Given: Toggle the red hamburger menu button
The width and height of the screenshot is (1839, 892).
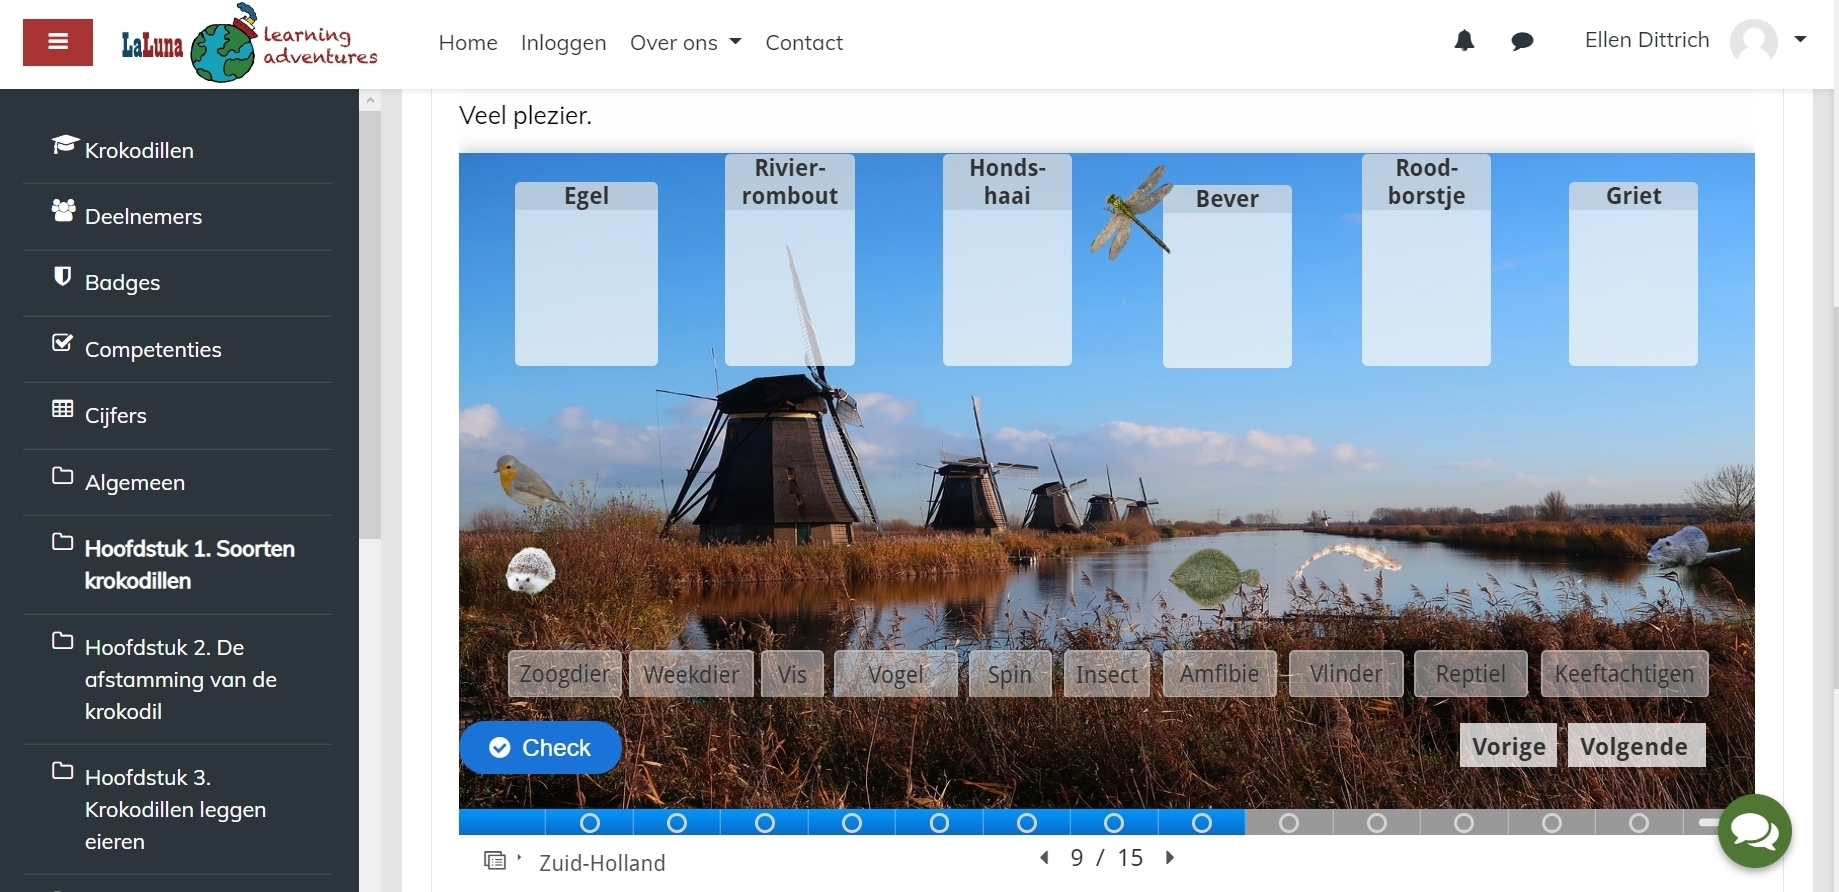Looking at the screenshot, I should click(58, 42).
